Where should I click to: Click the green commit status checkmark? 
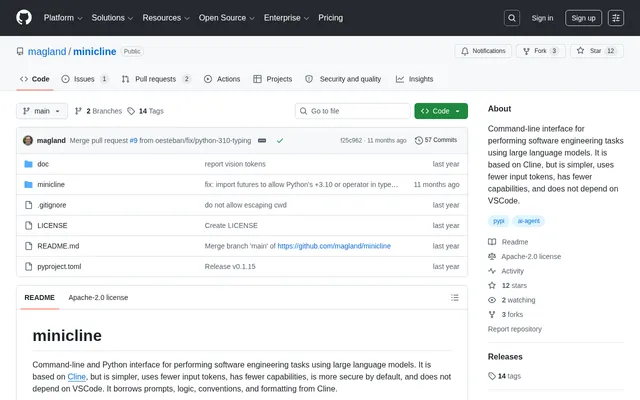pyautogui.click(x=280, y=140)
